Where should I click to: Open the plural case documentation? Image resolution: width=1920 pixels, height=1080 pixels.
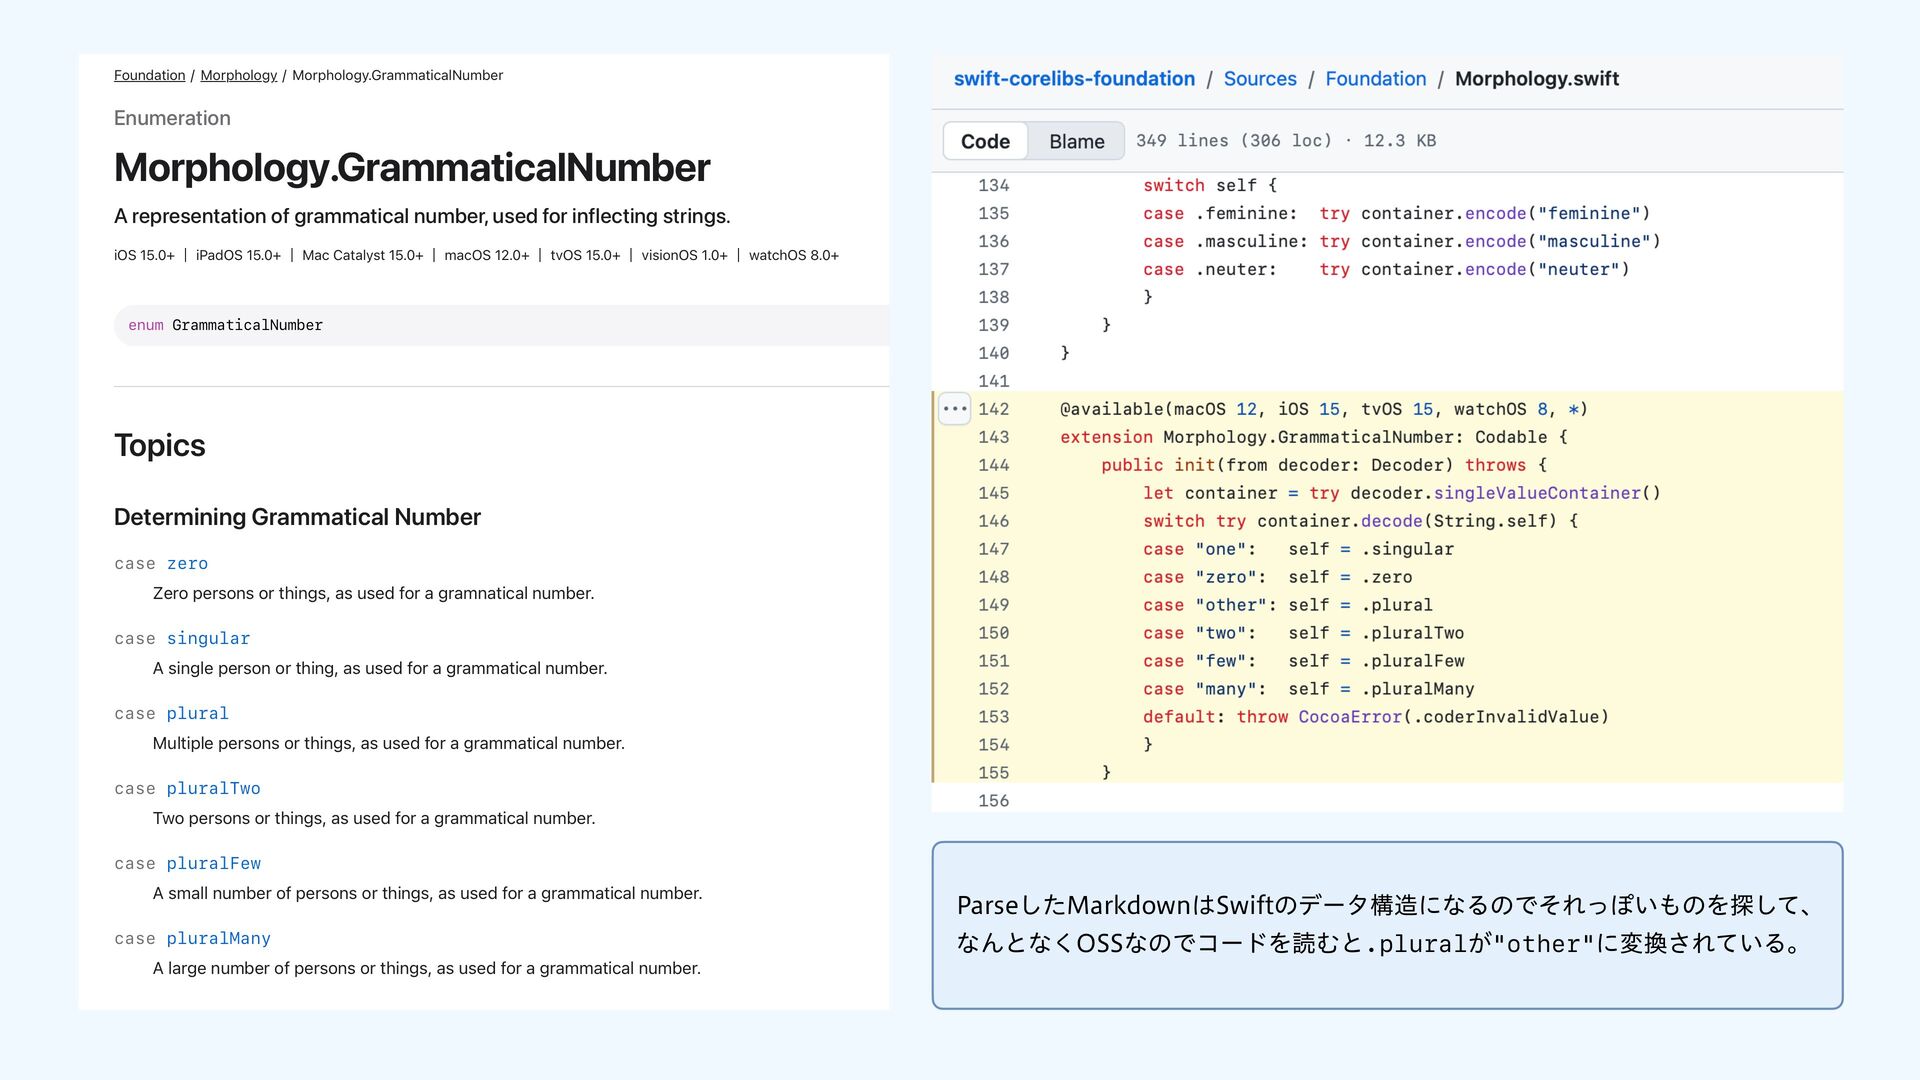tap(197, 714)
